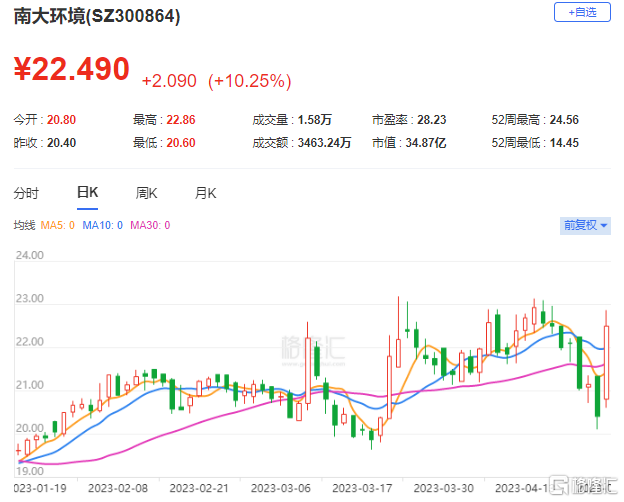Screen dimensions: 624x502
Task: Select the 市值 value 34.87亿
Action: click(425, 143)
